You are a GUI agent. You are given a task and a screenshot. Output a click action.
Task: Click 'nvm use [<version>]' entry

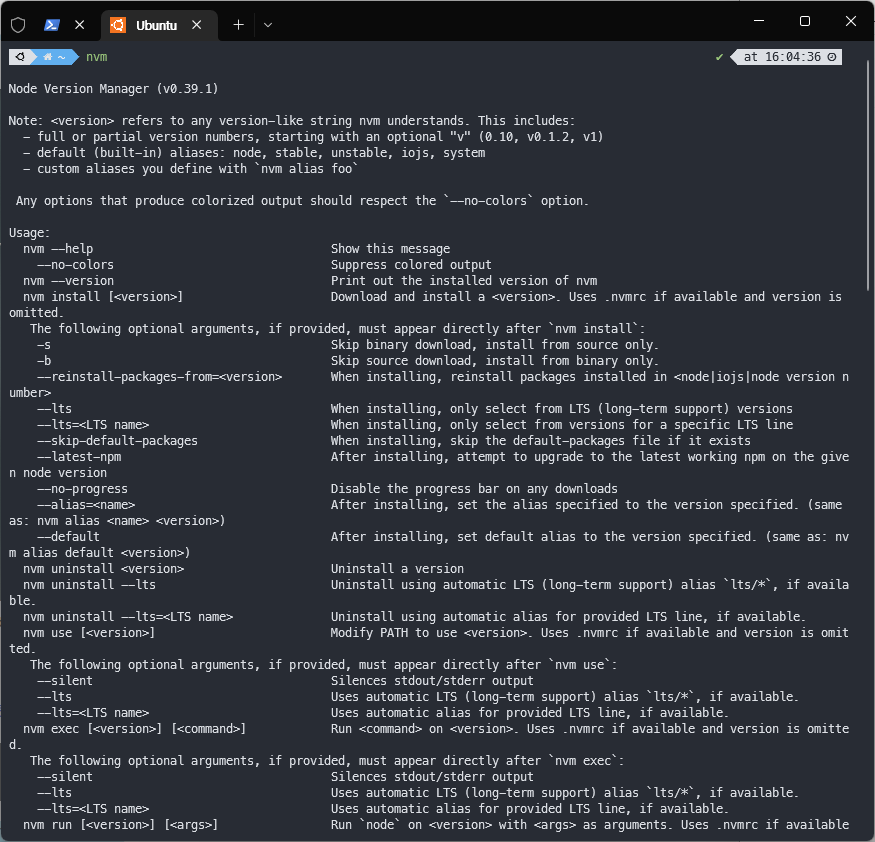click(89, 633)
